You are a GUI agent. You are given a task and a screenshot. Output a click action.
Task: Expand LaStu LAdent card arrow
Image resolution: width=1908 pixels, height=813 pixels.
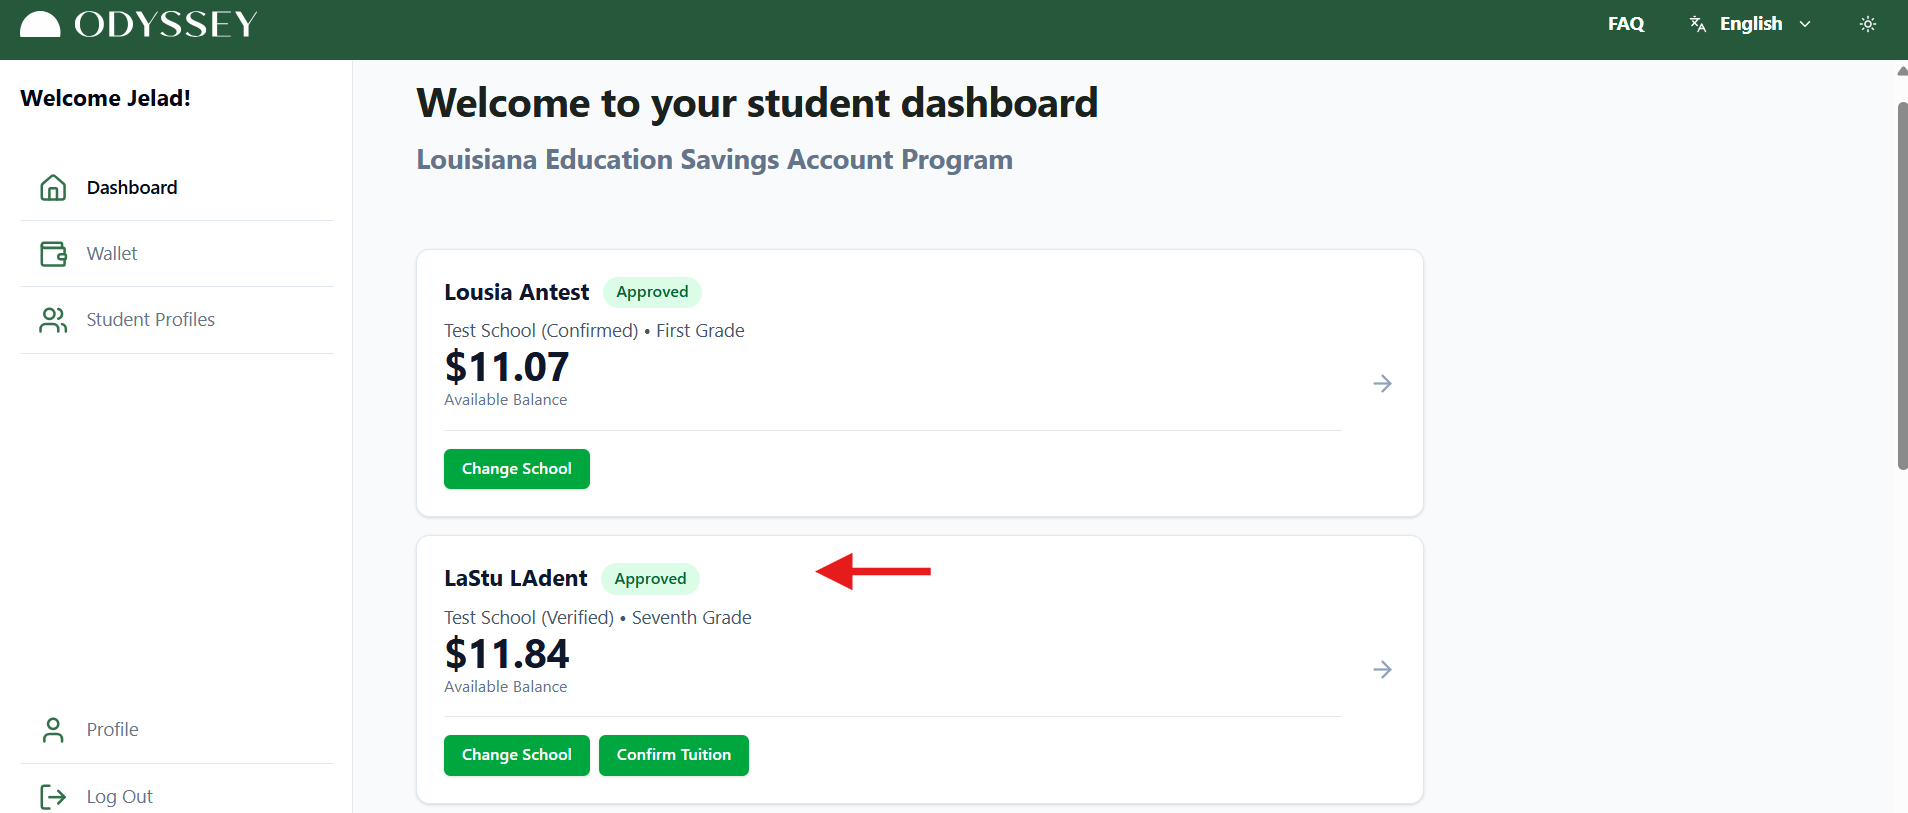1382,670
